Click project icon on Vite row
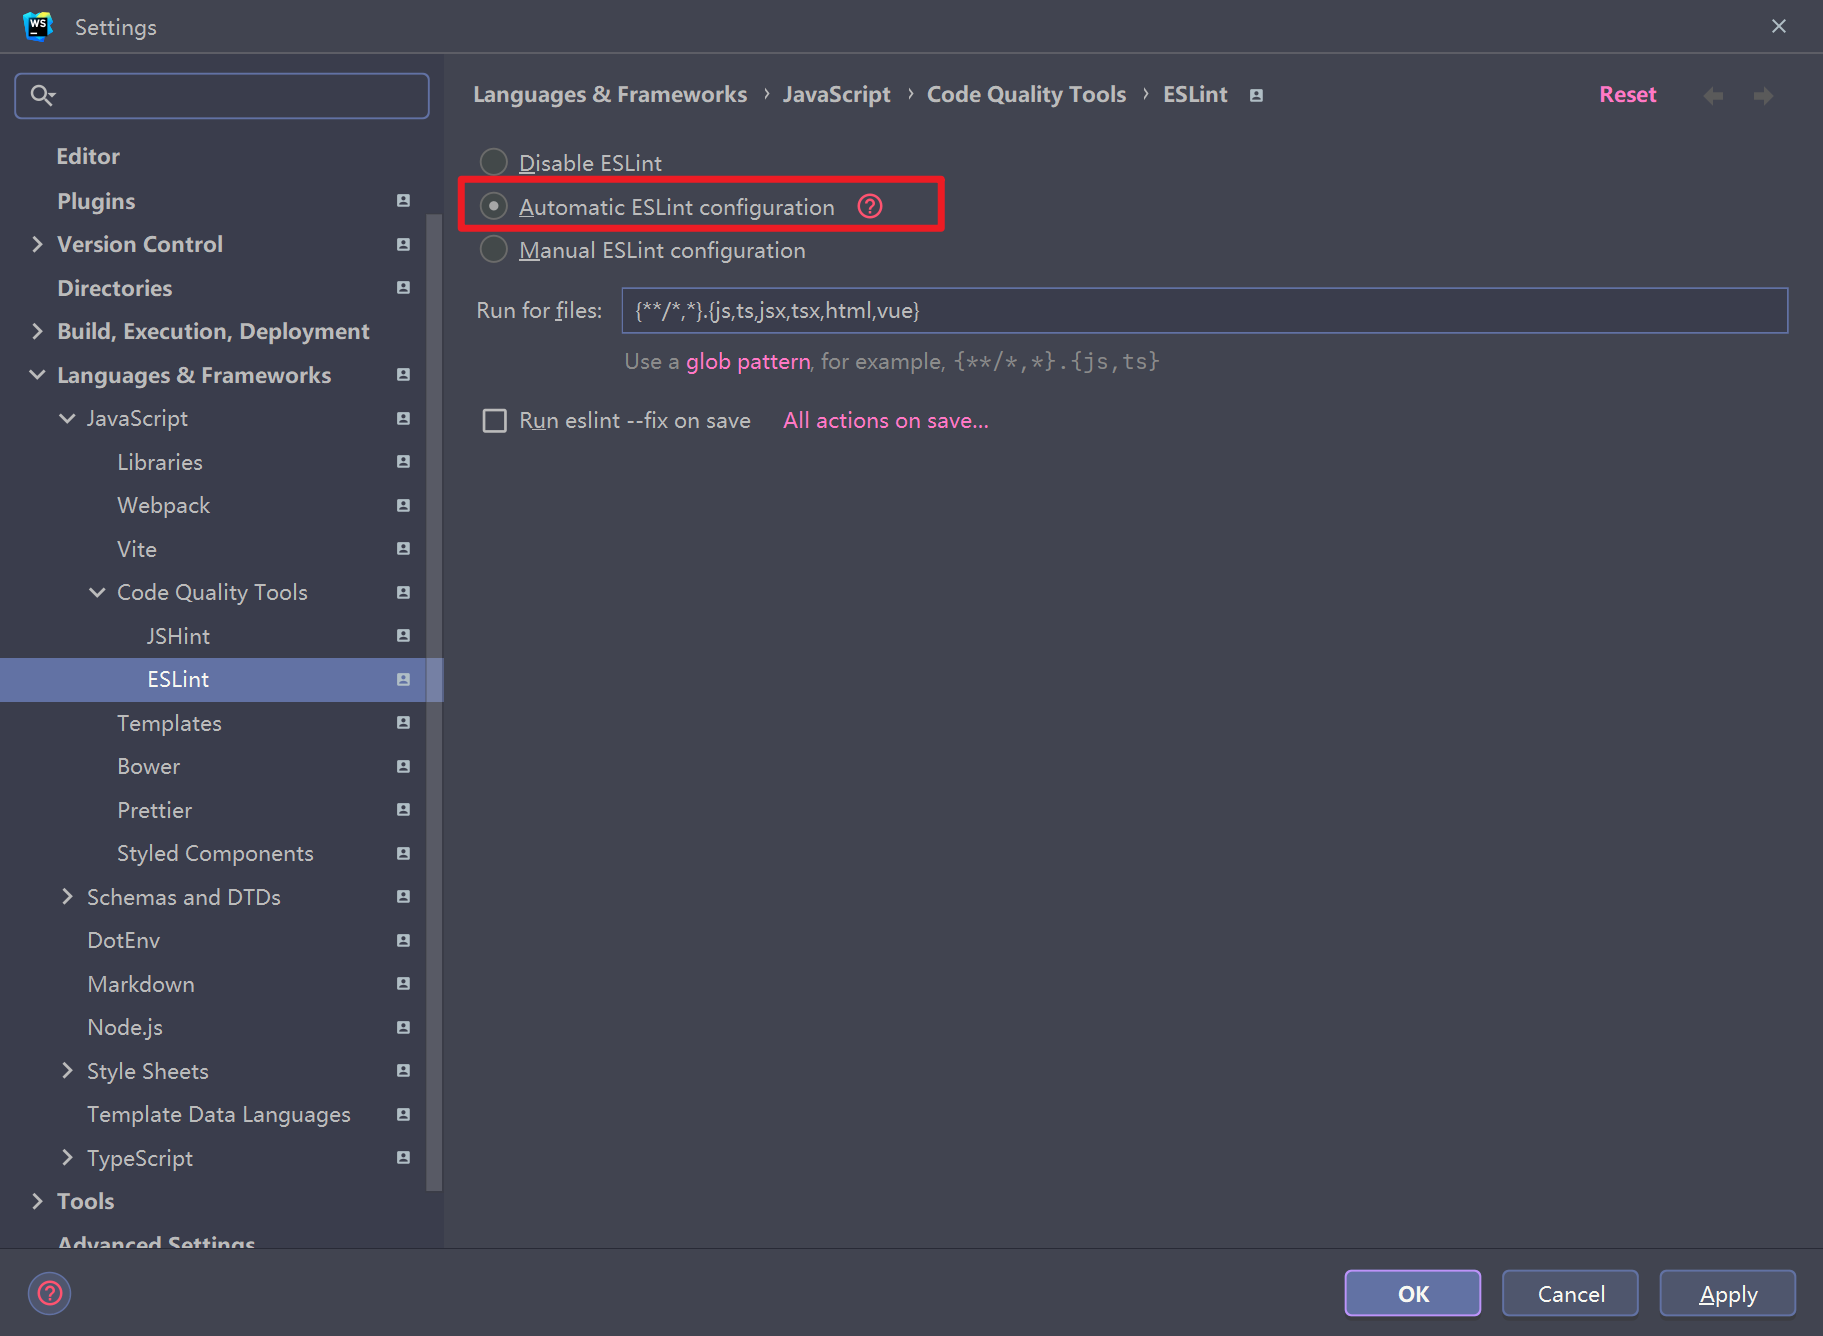The height and width of the screenshot is (1336, 1823). pyautogui.click(x=403, y=548)
